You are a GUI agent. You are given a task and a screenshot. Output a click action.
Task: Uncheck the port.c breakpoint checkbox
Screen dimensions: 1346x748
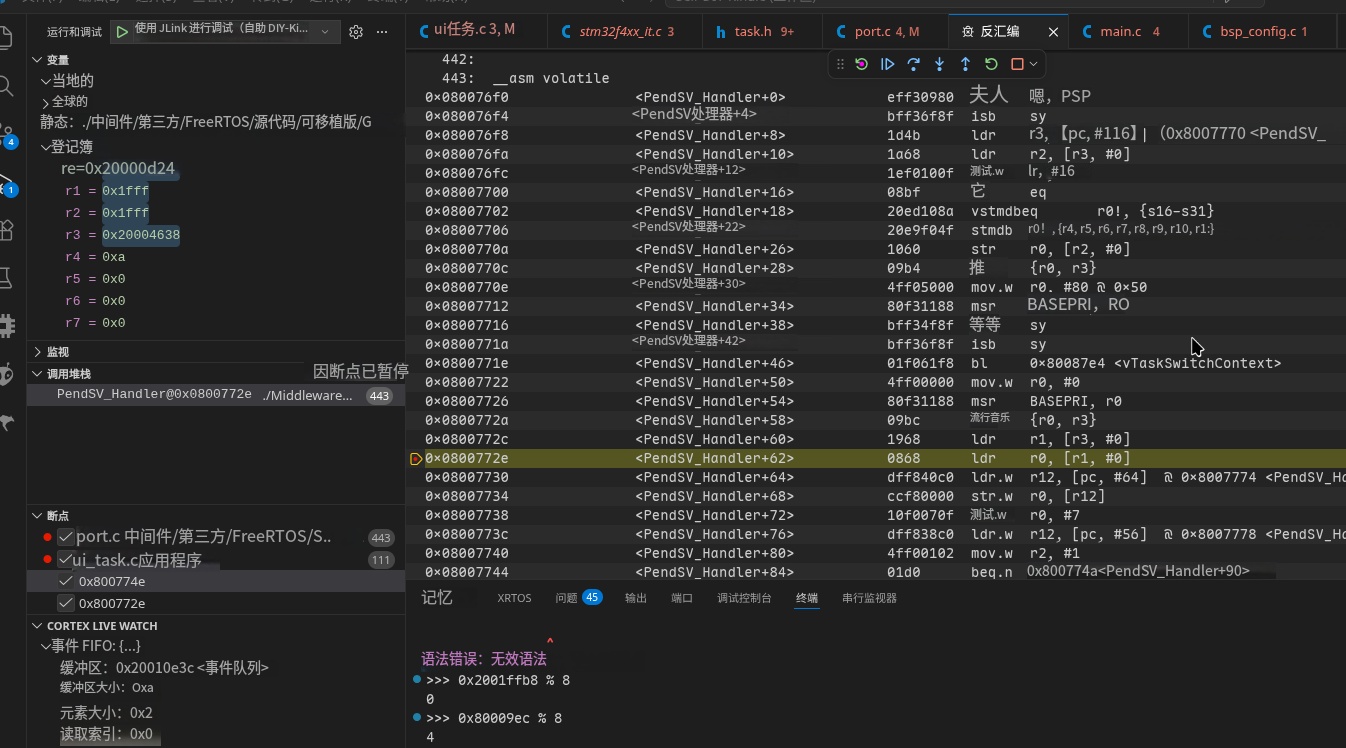point(66,537)
